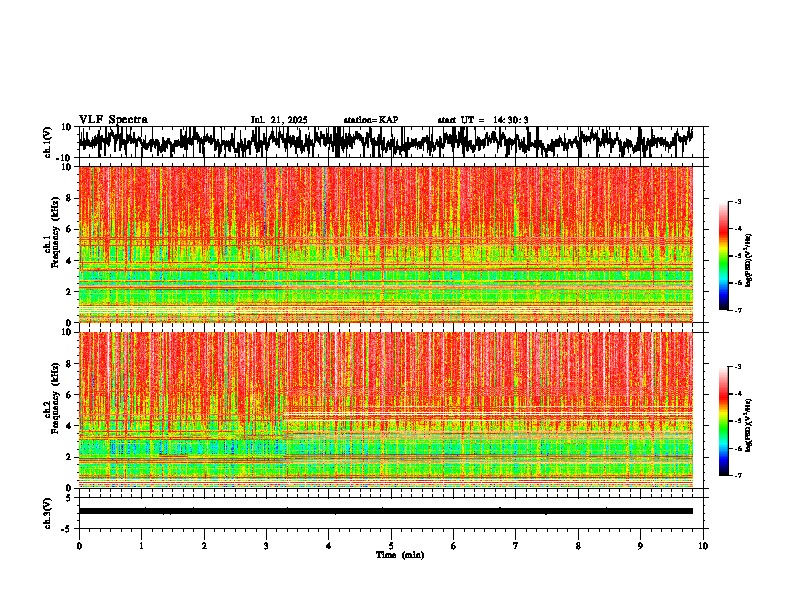
Task: Select the "start UT = 14:30: 3" text
Action: coord(483,120)
